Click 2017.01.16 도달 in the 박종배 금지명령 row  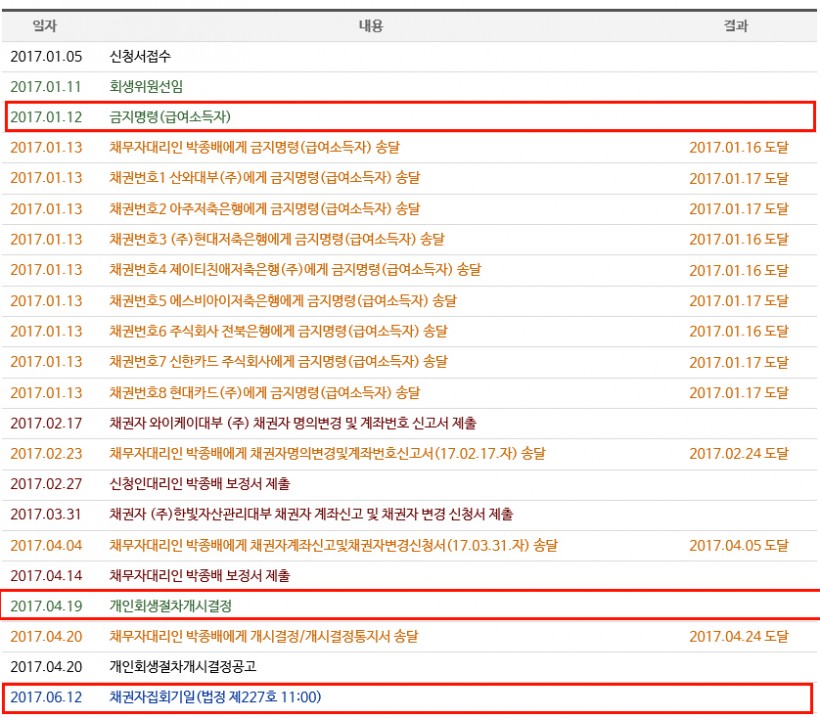click(738, 147)
